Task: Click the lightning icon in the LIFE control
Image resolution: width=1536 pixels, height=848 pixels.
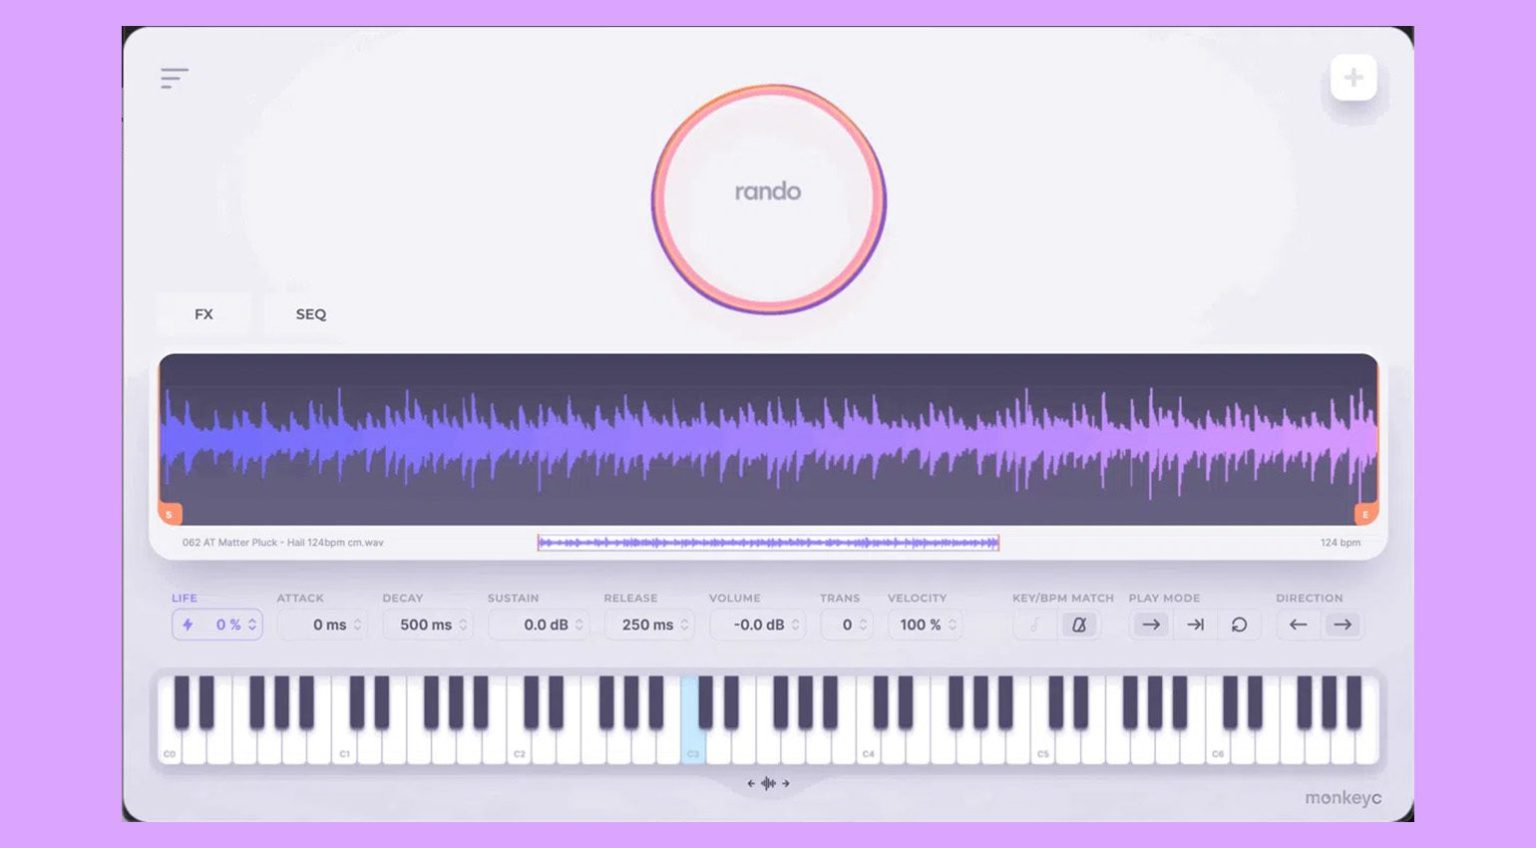Action: coord(190,624)
